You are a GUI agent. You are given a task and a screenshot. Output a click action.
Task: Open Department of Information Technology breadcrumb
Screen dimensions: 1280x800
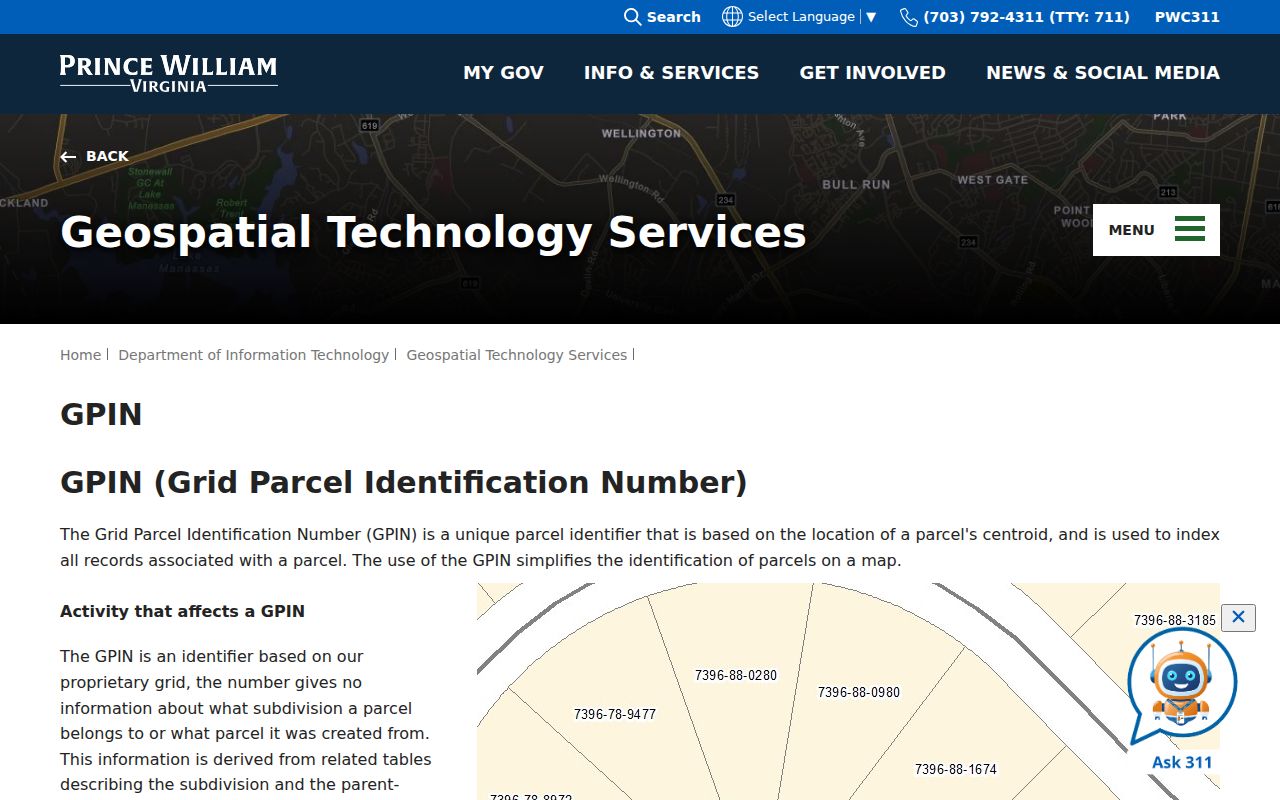coord(253,355)
